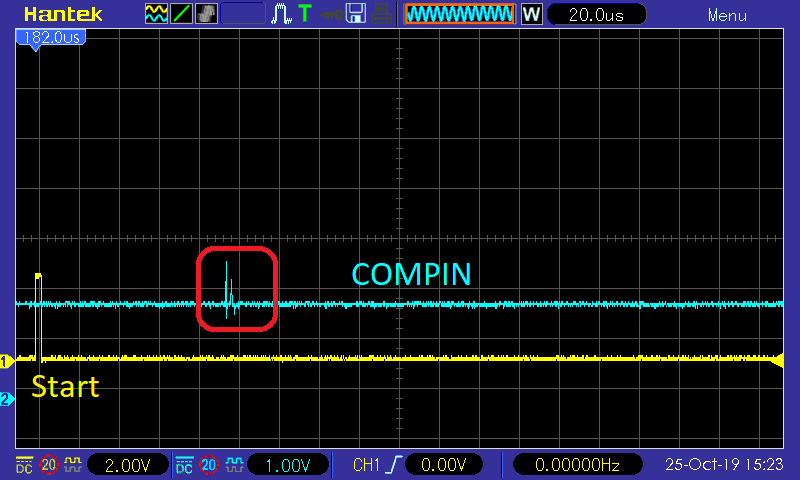Click the grayed-out key lock icon
The width and height of the screenshot is (800, 480).
click(x=332, y=15)
